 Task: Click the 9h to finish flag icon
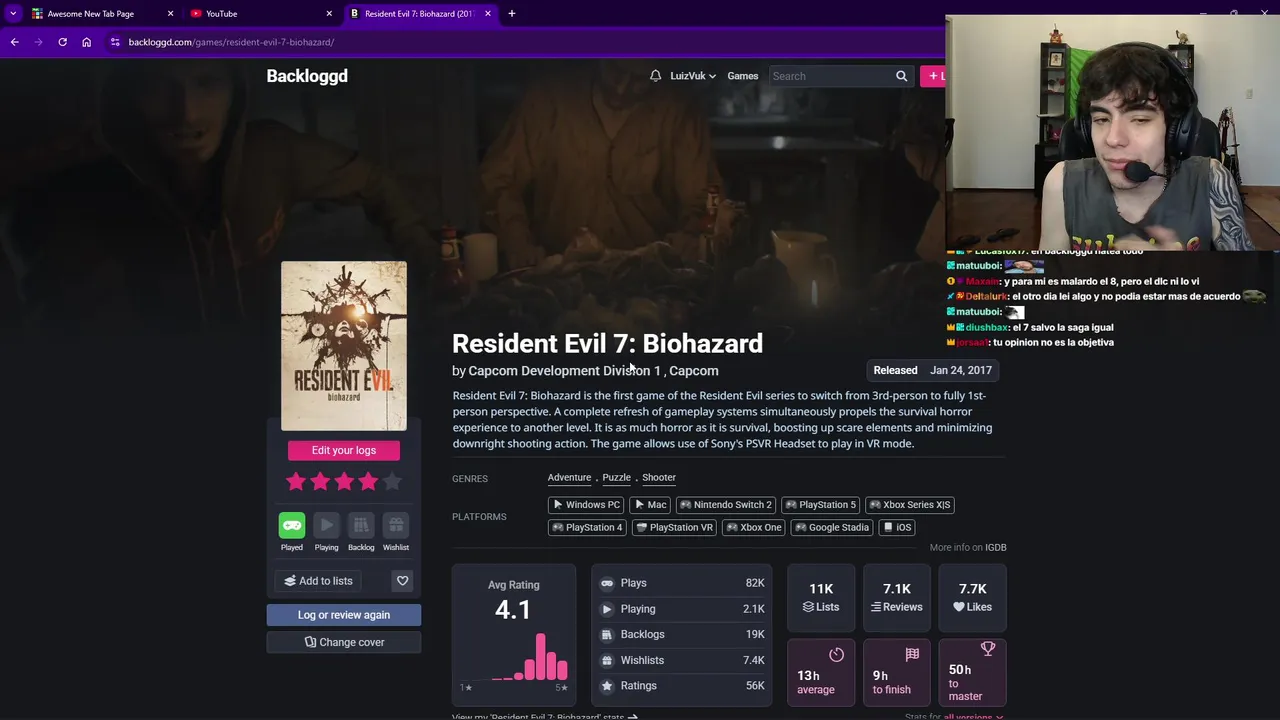(x=912, y=655)
